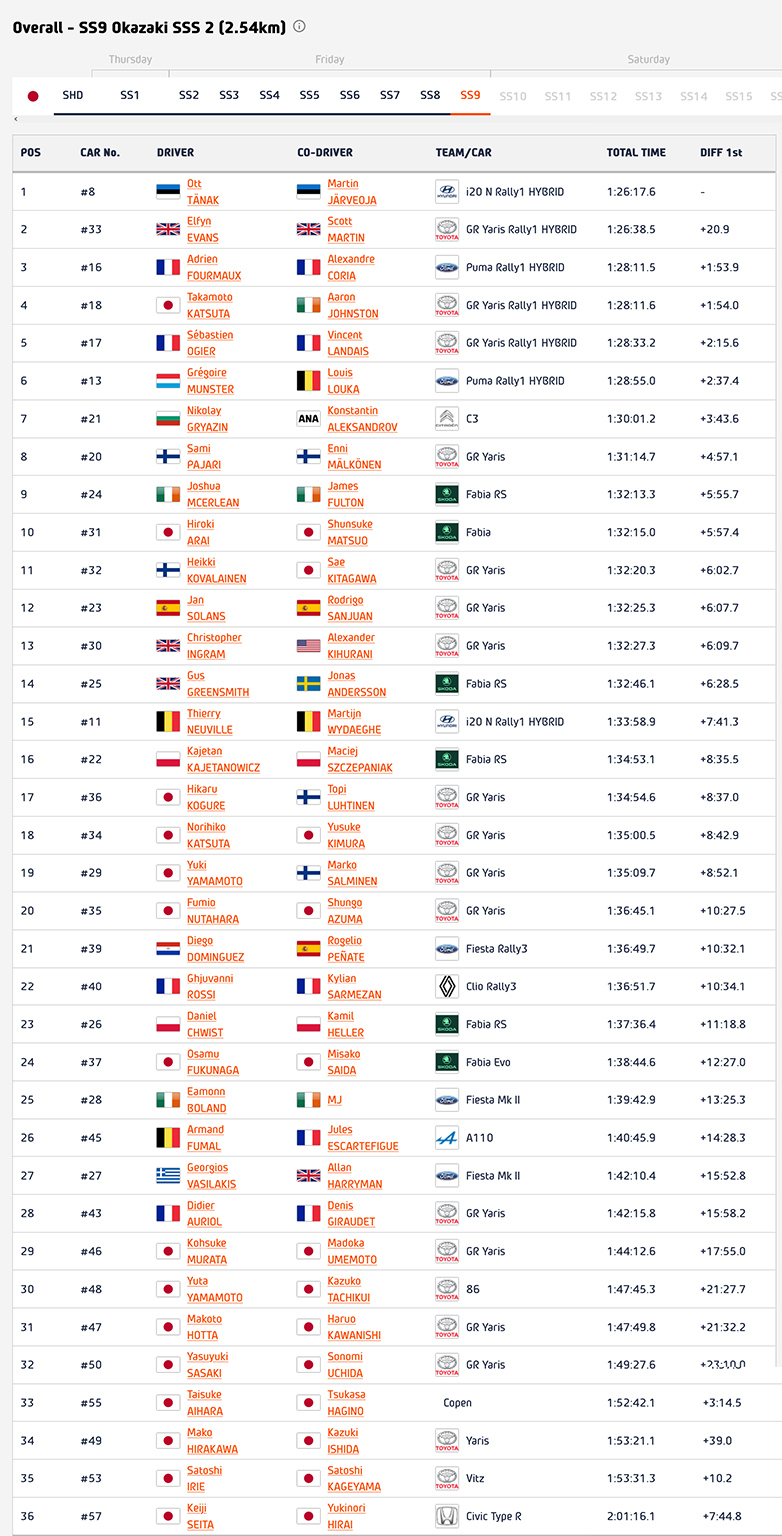Click the ANA flag badge beside Aleksandrov

coord(308,419)
